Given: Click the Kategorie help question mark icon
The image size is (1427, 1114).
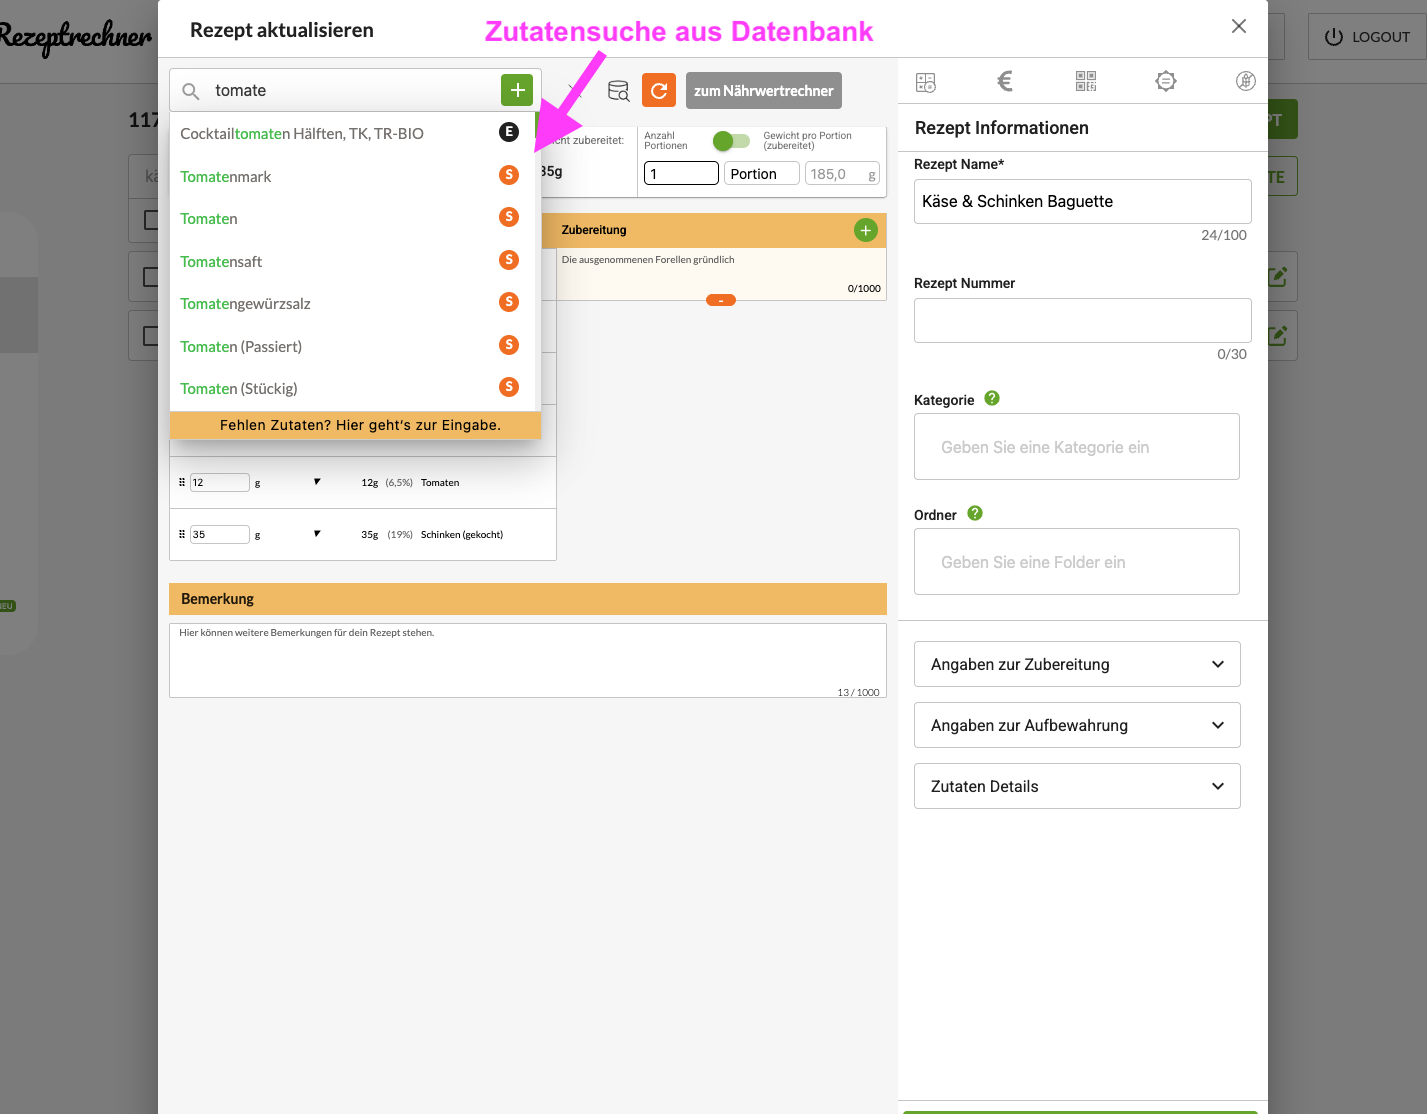Looking at the screenshot, I should (992, 398).
